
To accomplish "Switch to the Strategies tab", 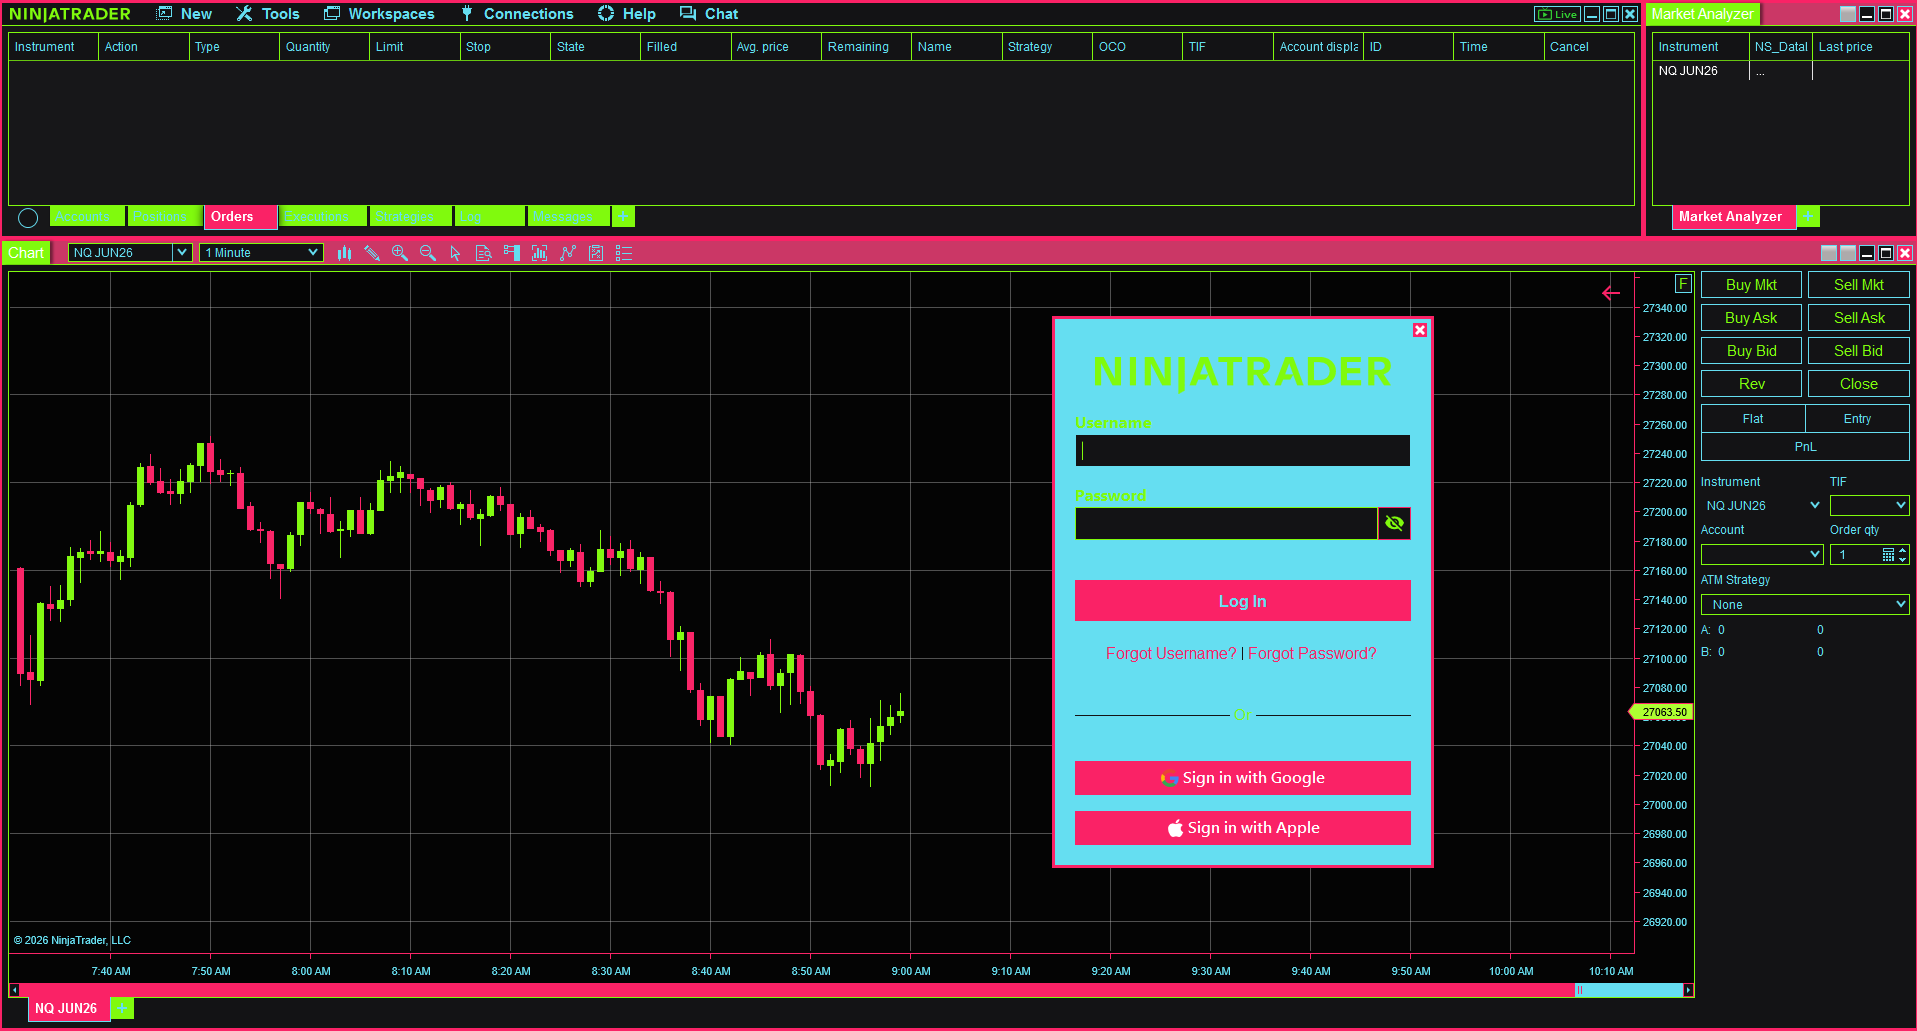I will [x=409, y=216].
